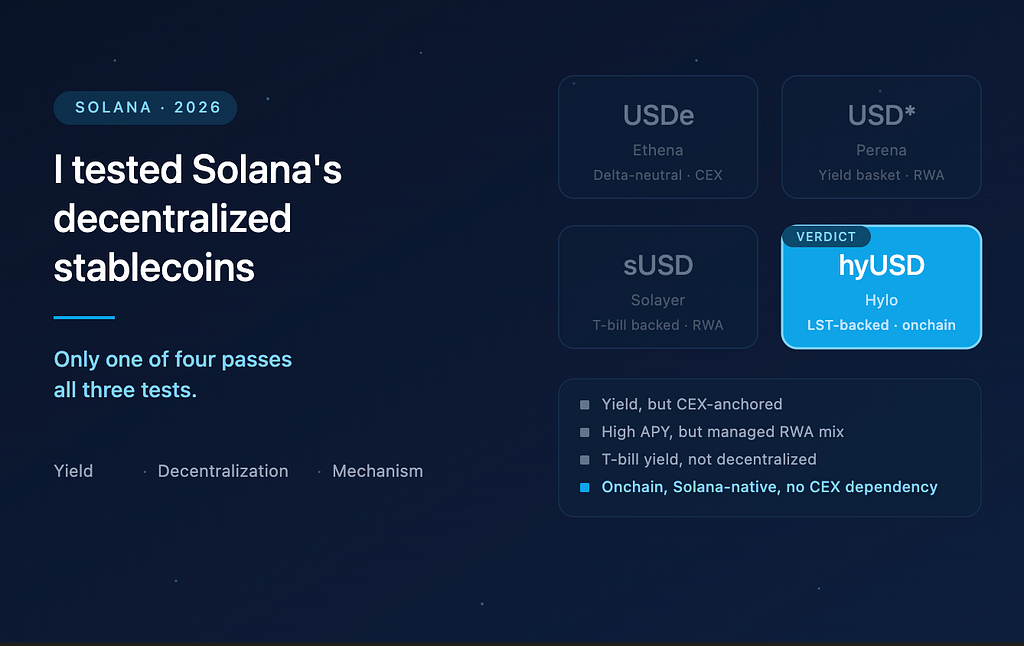Click the "Mechanism" test label

377,471
